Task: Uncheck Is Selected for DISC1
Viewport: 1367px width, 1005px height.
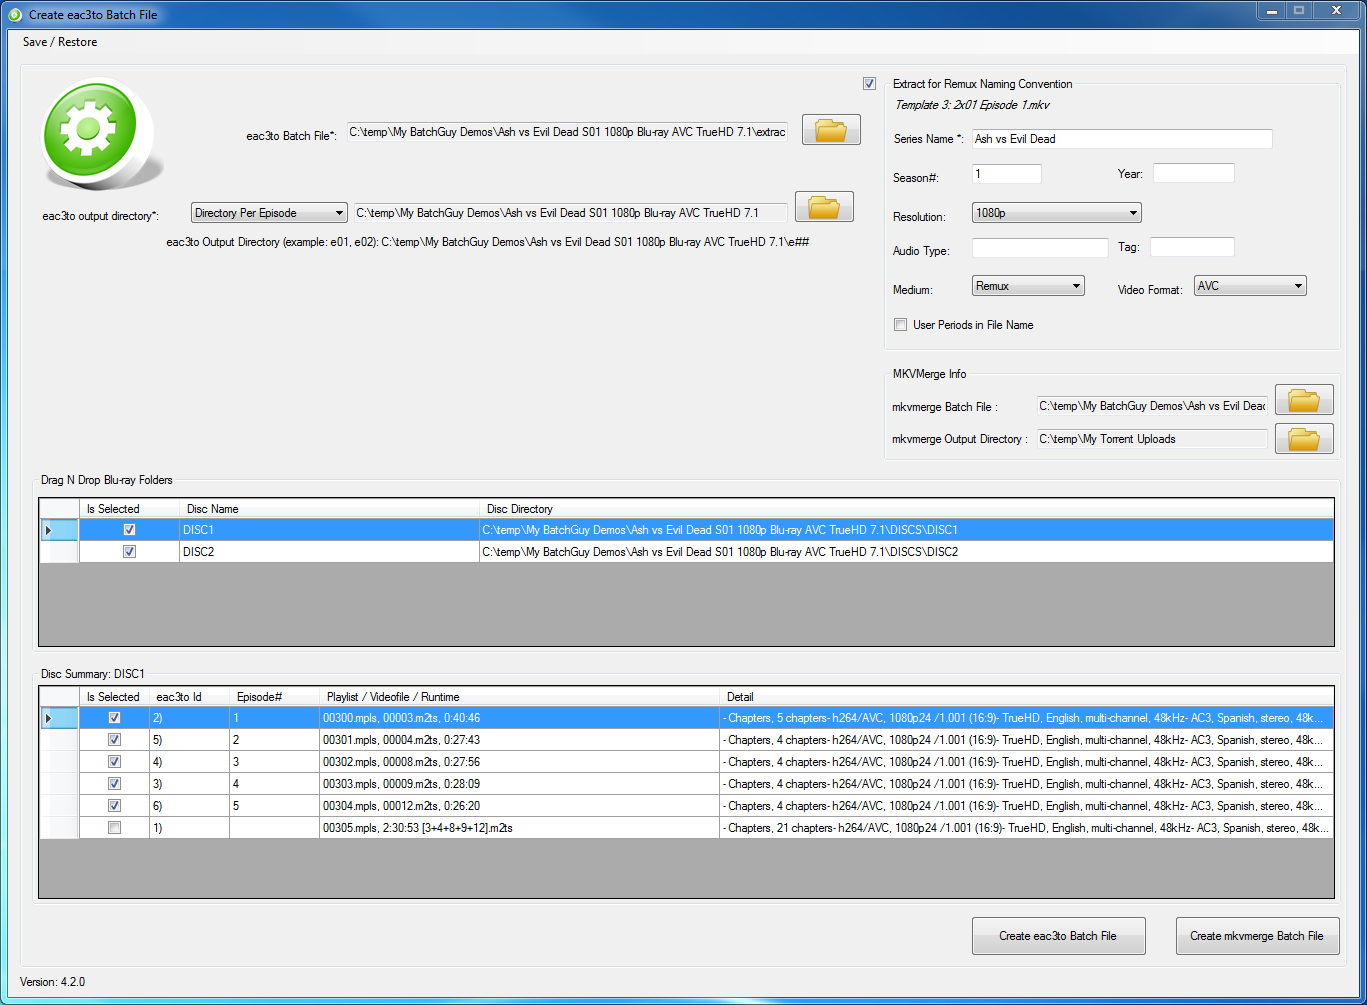Action: pos(129,530)
